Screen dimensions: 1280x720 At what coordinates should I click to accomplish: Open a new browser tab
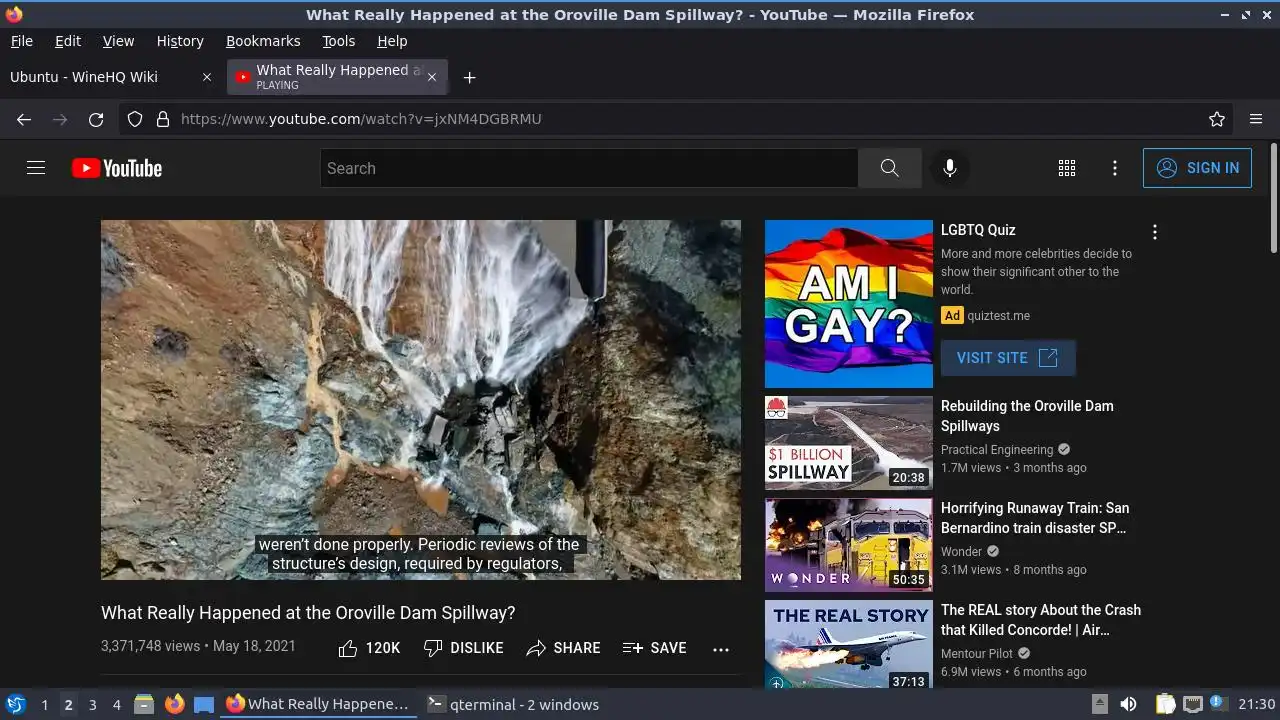[469, 77]
